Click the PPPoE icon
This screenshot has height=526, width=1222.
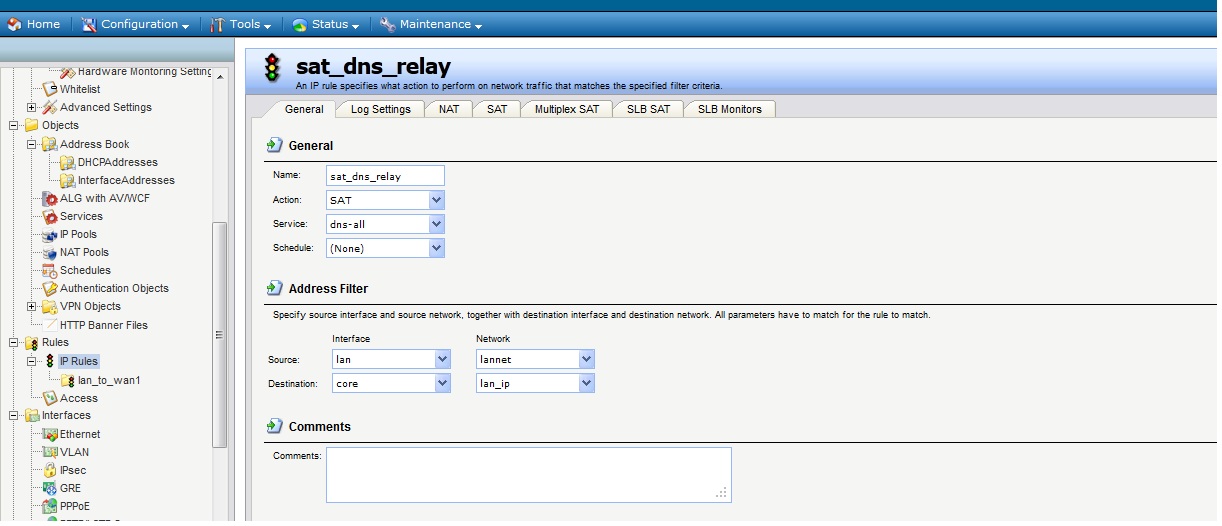pos(50,506)
